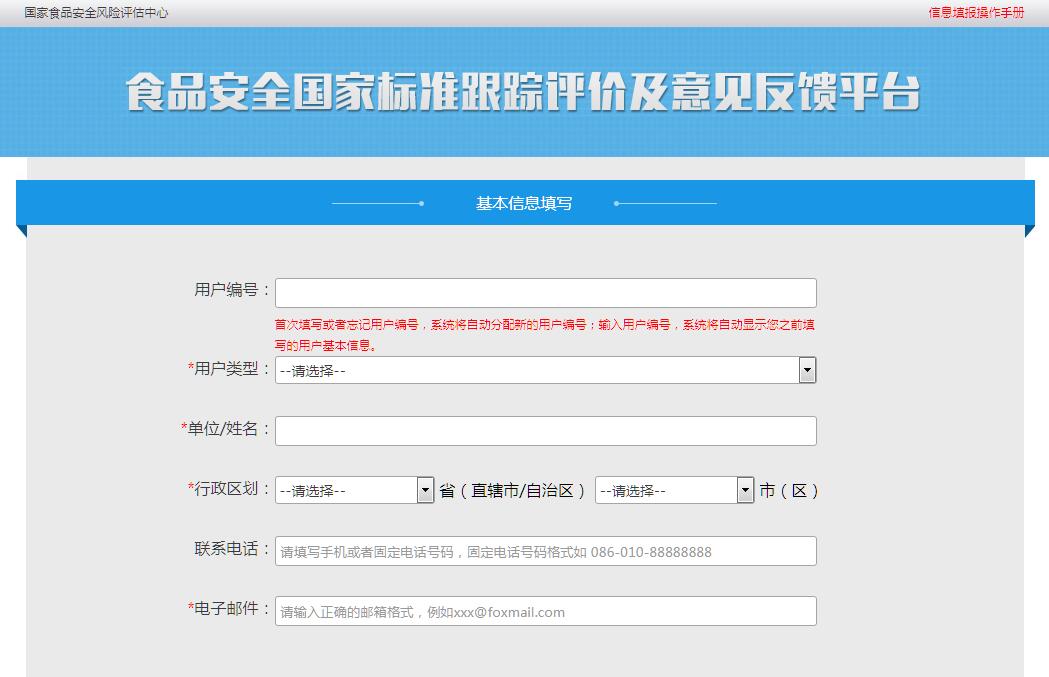1049x677 pixels.
Task: Focus the 用户编号 input field
Action: (545, 293)
